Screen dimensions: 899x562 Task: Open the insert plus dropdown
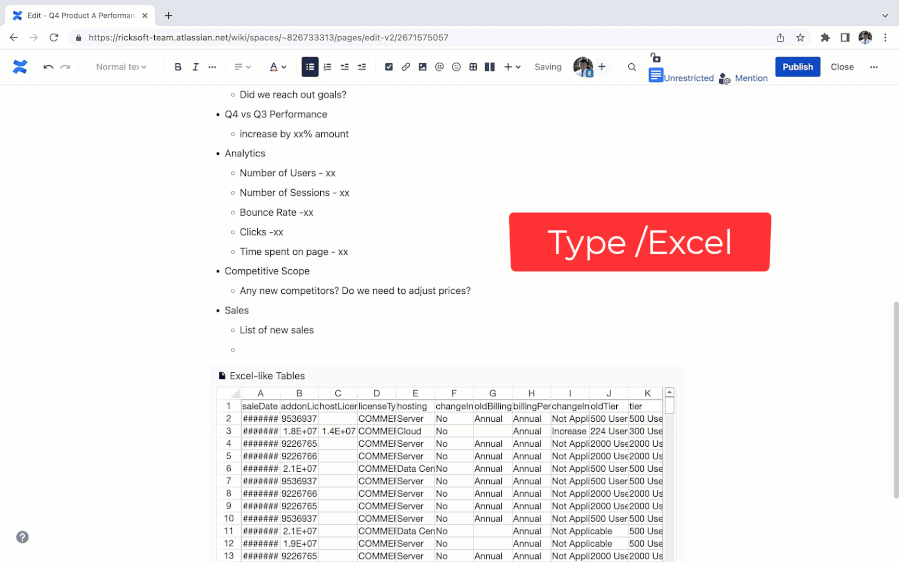click(x=512, y=67)
